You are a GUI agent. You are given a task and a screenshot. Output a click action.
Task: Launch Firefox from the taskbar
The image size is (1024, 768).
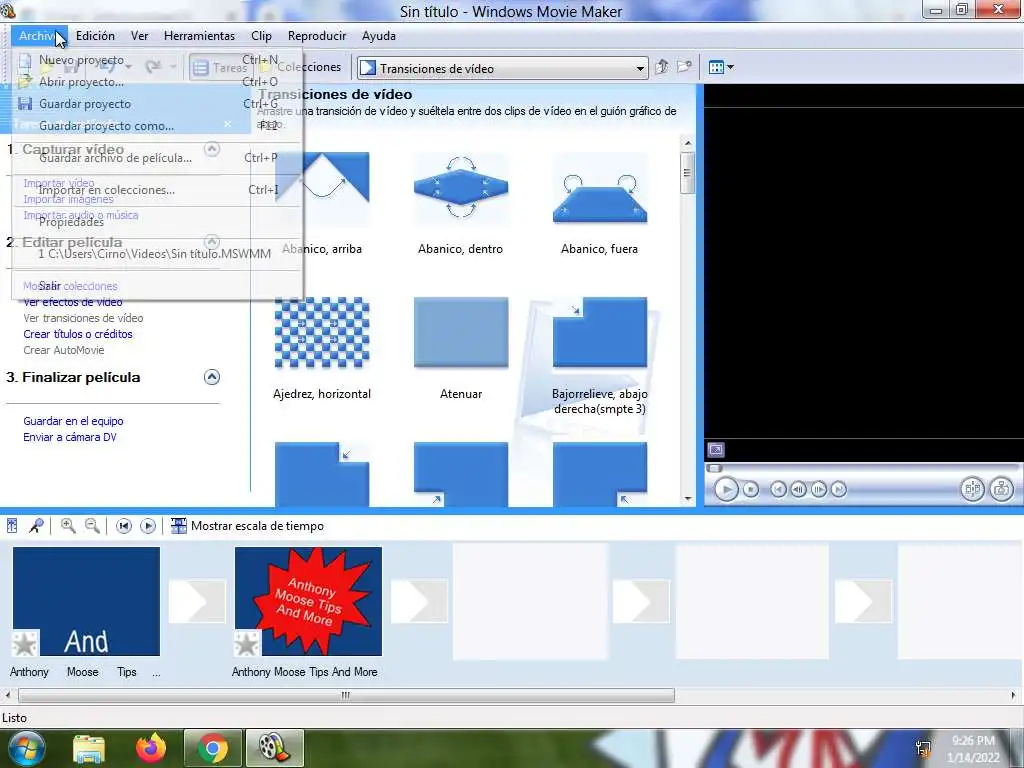151,748
